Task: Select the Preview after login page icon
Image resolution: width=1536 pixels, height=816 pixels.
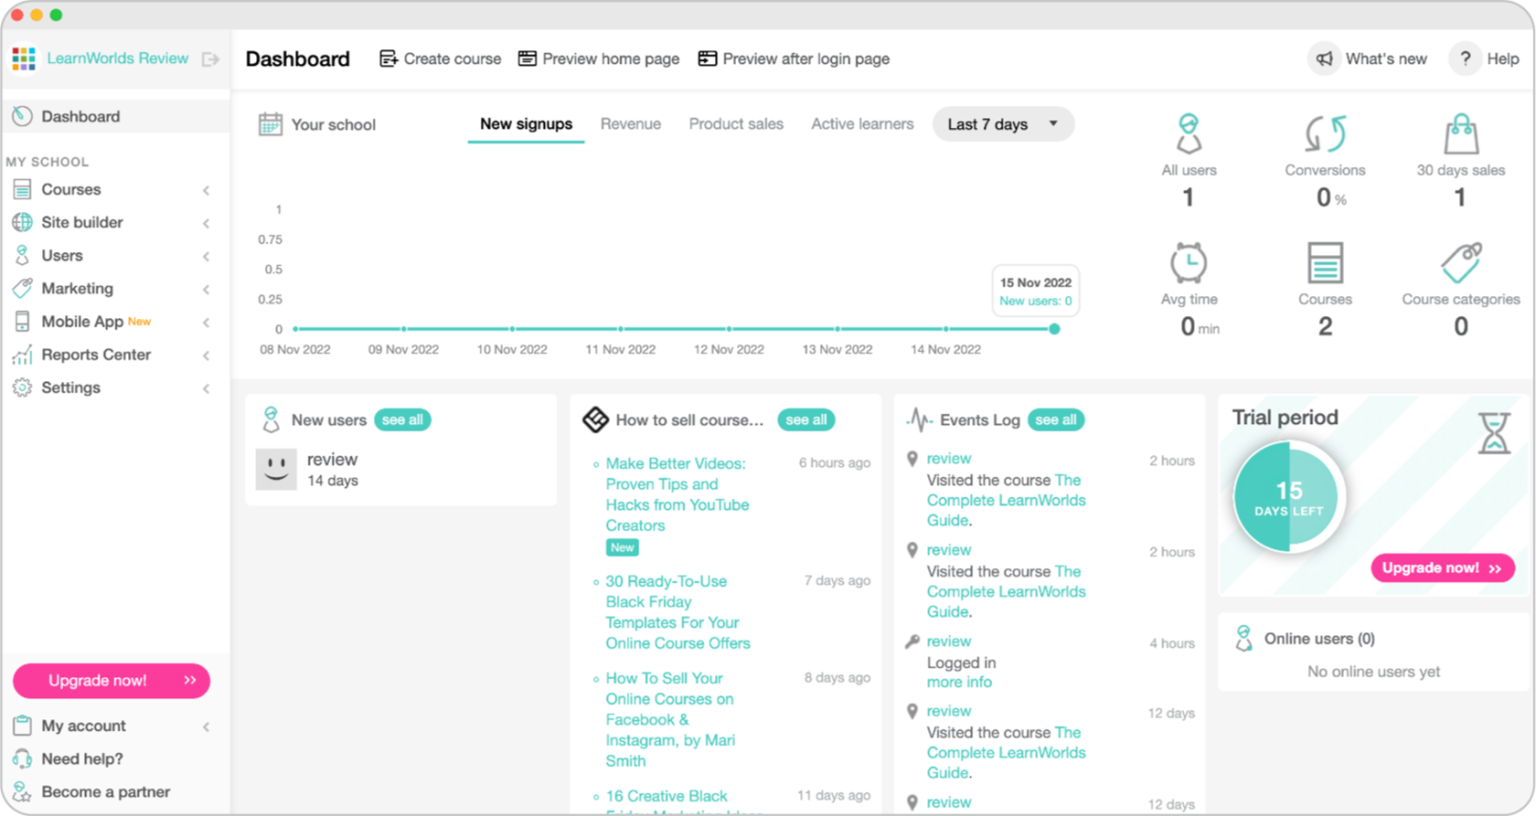Action: [x=707, y=58]
